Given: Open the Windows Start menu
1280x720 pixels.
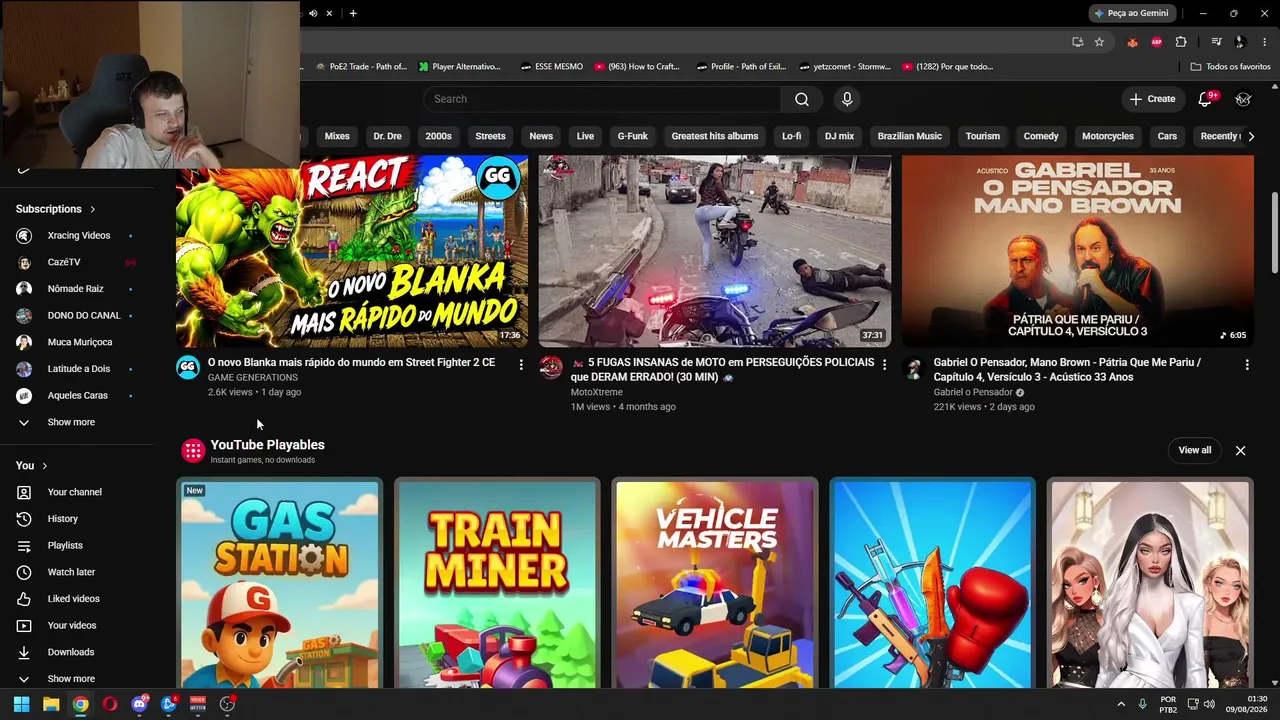Looking at the screenshot, I should pyautogui.click(x=21, y=704).
